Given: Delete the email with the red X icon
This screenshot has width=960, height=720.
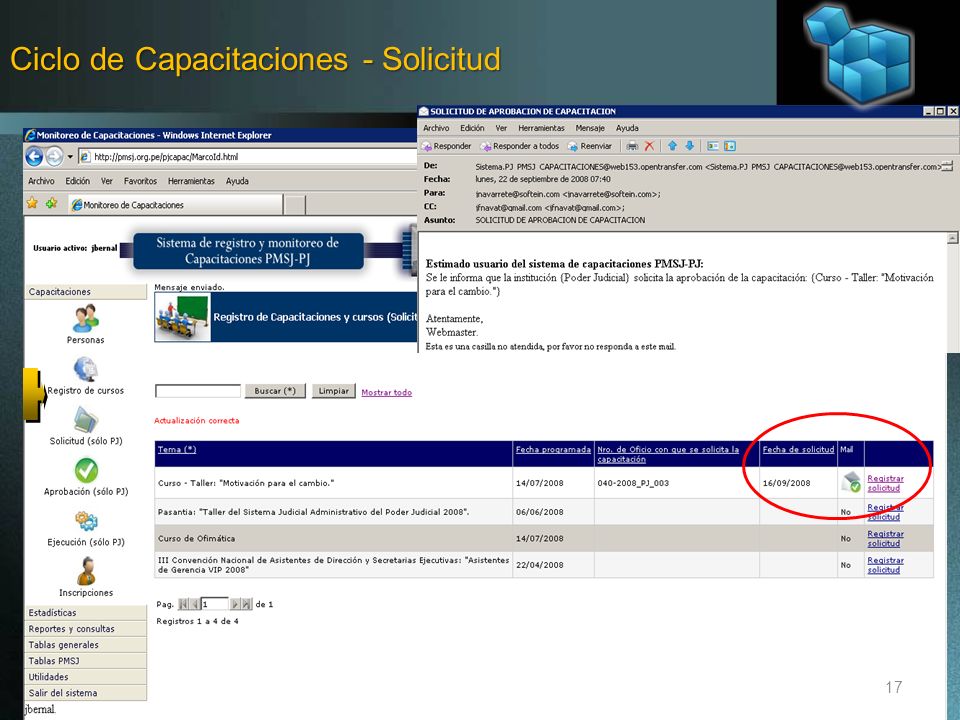Looking at the screenshot, I should pyautogui.click(x=649, y=146).
